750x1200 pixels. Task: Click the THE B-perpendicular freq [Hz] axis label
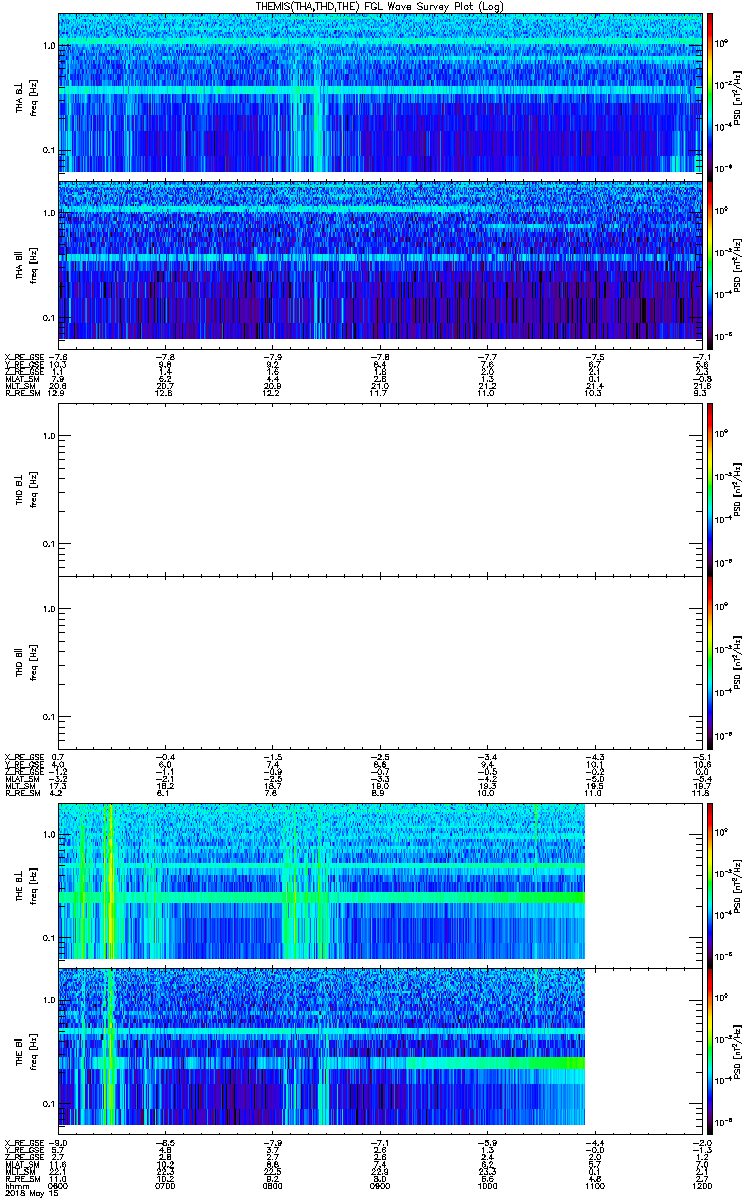click(x=33, y=885)
